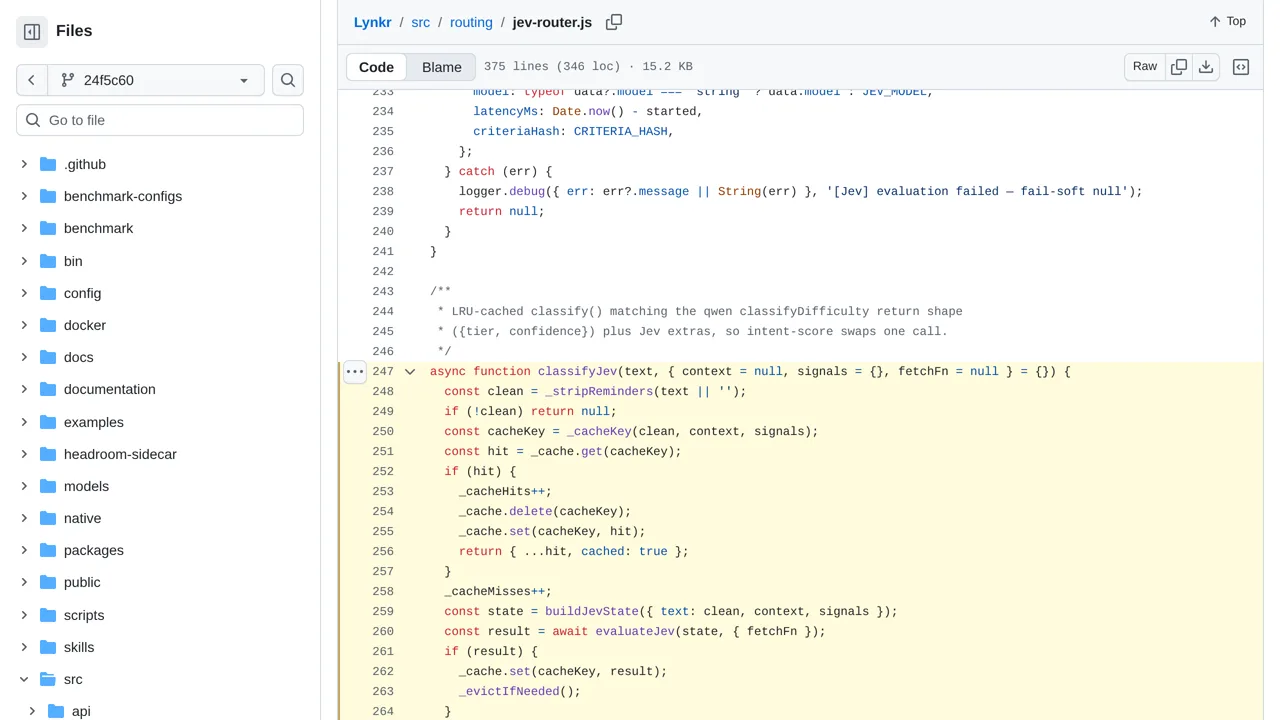Open the models folder

86,486
